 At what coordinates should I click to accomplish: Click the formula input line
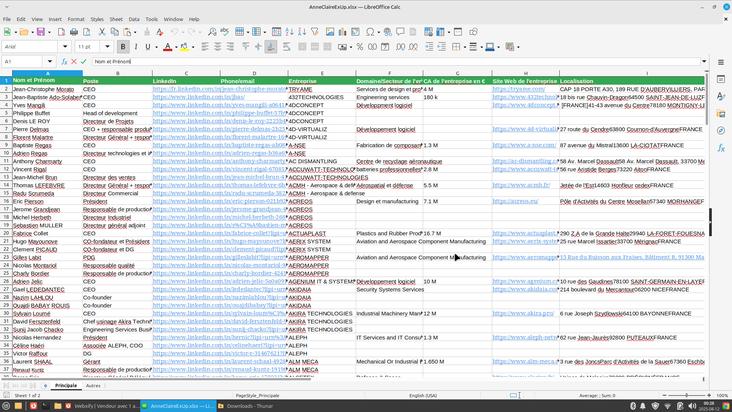pos(396,61)
